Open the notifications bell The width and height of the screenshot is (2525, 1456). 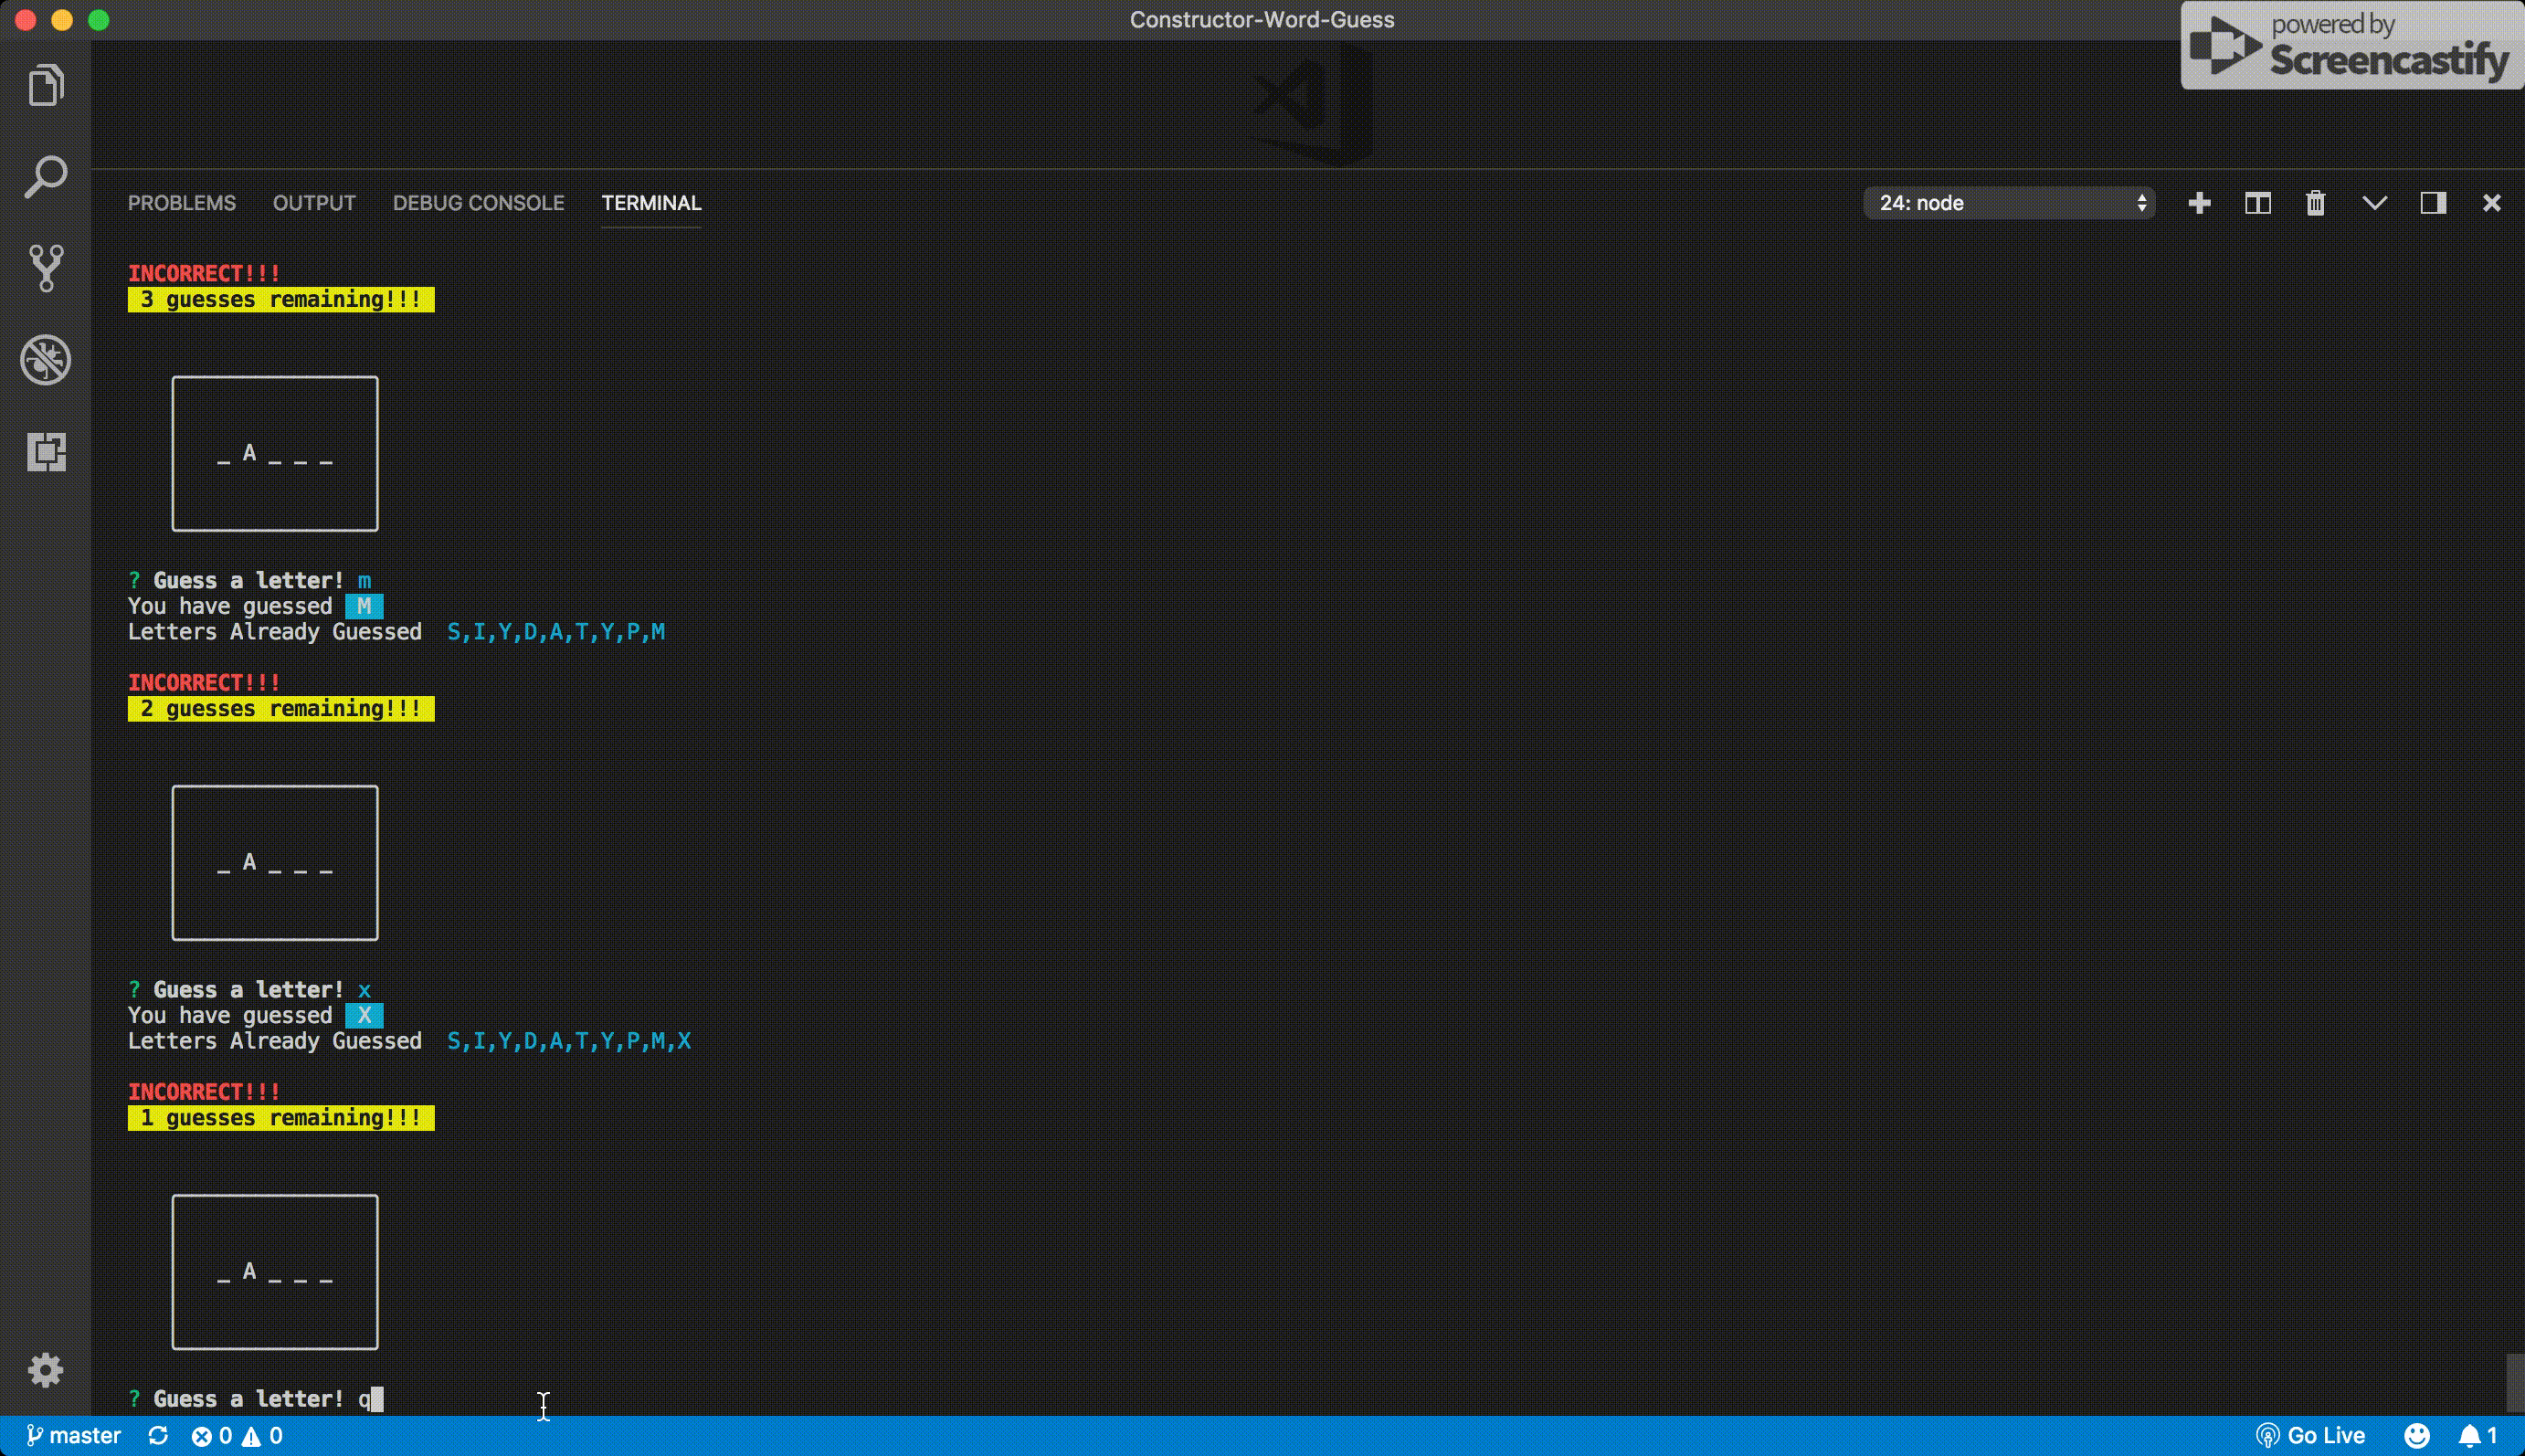(x=2470, y=1436)
